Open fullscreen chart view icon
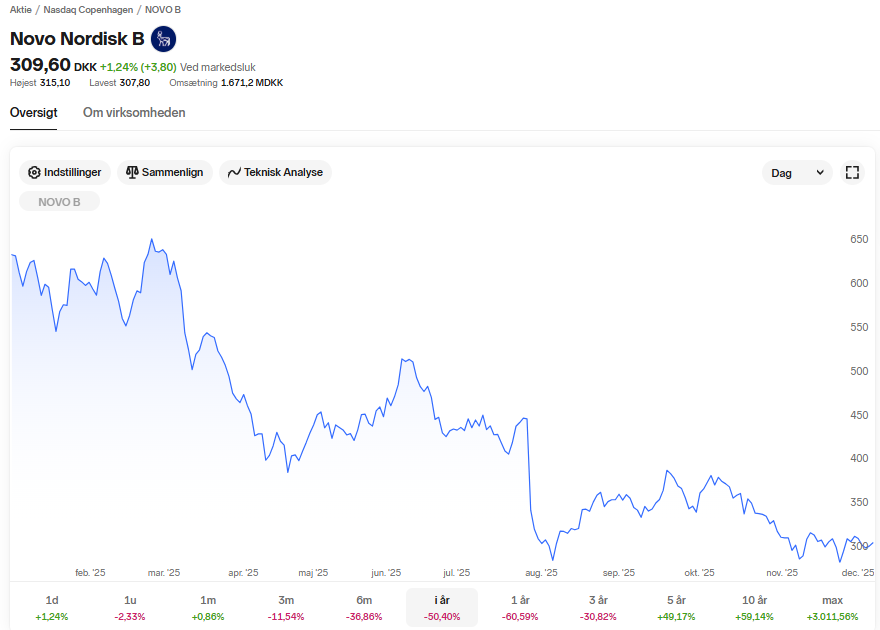 852,172
